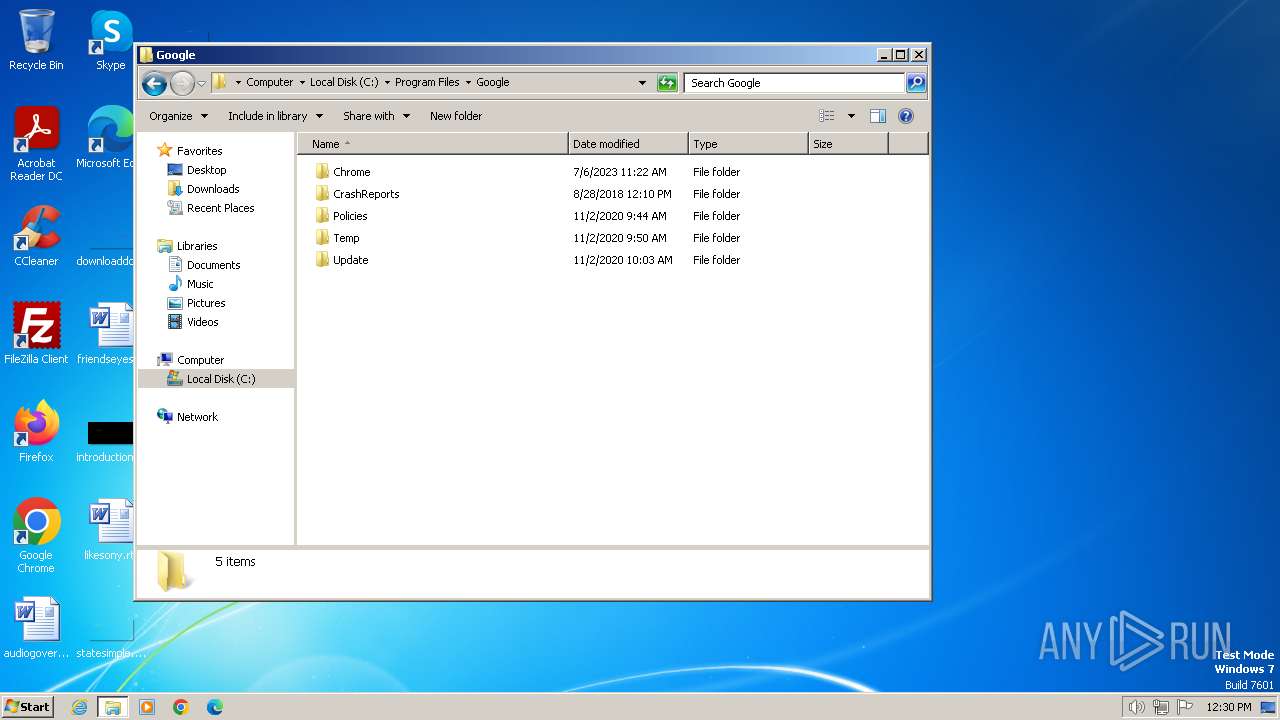Open the recent pages dropdown arrow
The image size is (1280, 720).
pos(202,83)
